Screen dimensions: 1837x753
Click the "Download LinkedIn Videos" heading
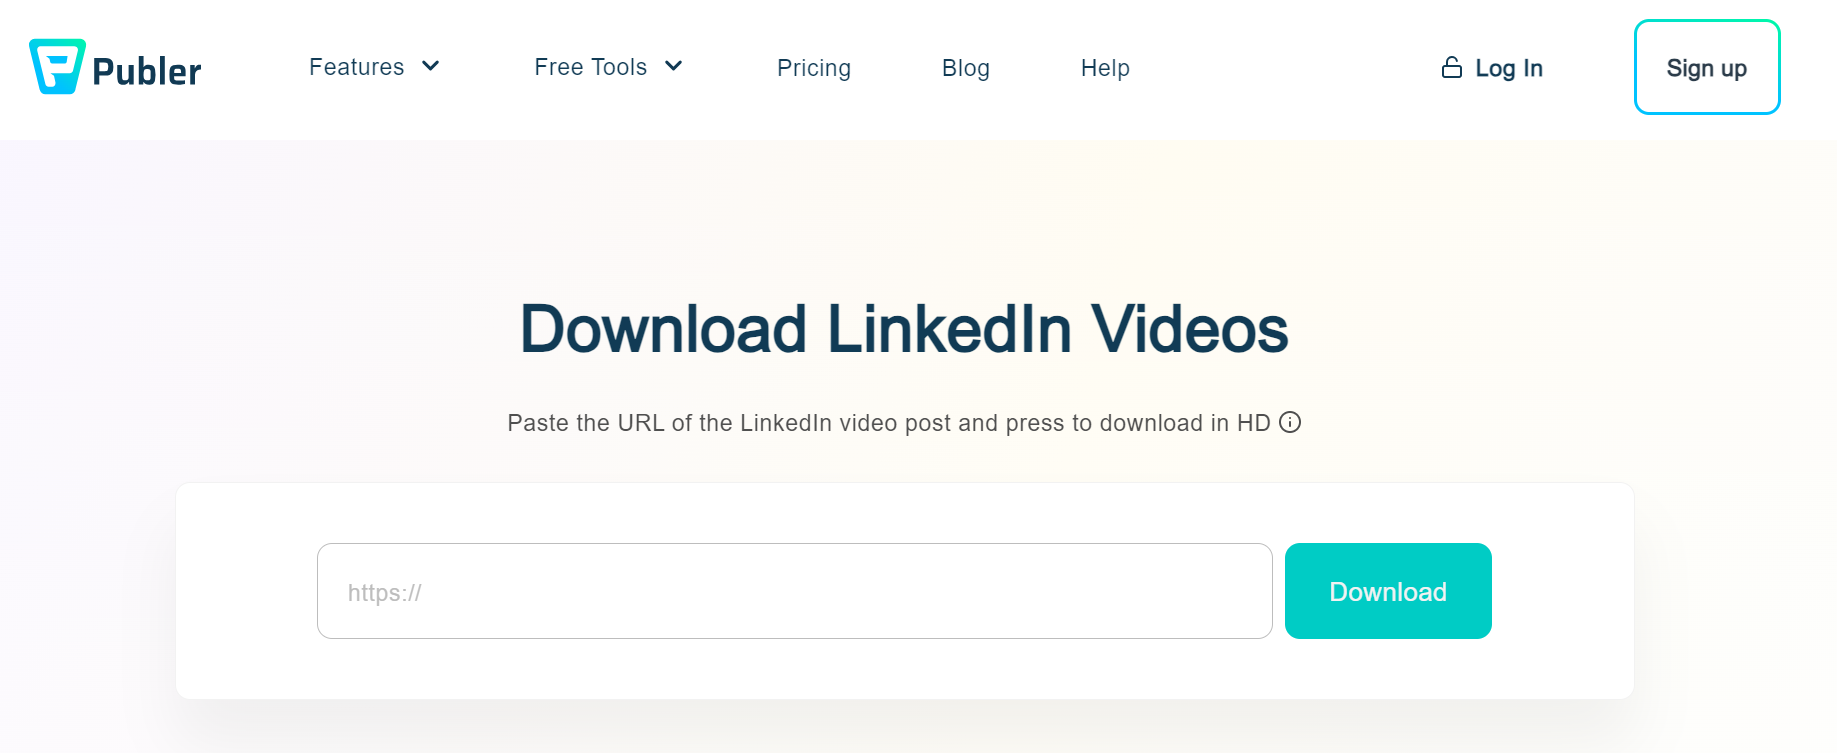tap(904, 329)
